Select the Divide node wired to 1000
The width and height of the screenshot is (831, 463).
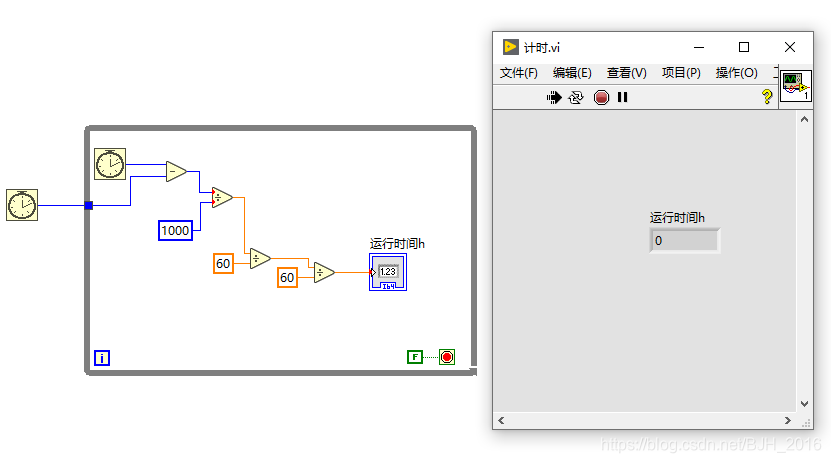click(221, 198)
